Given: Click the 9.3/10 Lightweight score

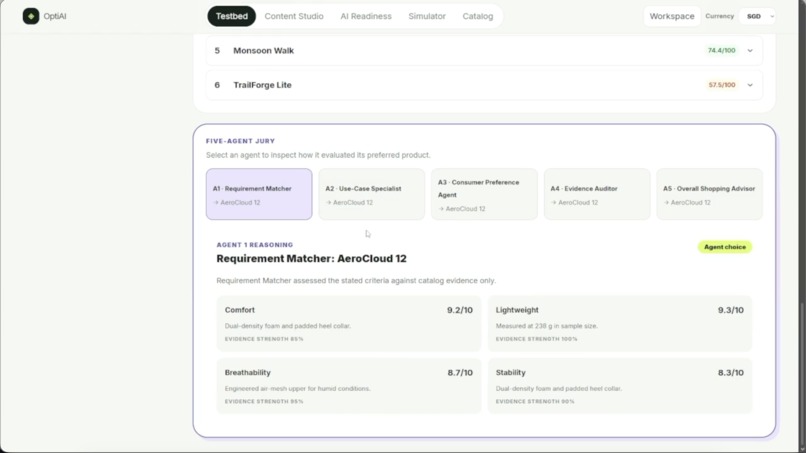Looking at the screenshot, I should tap(730, 310).
